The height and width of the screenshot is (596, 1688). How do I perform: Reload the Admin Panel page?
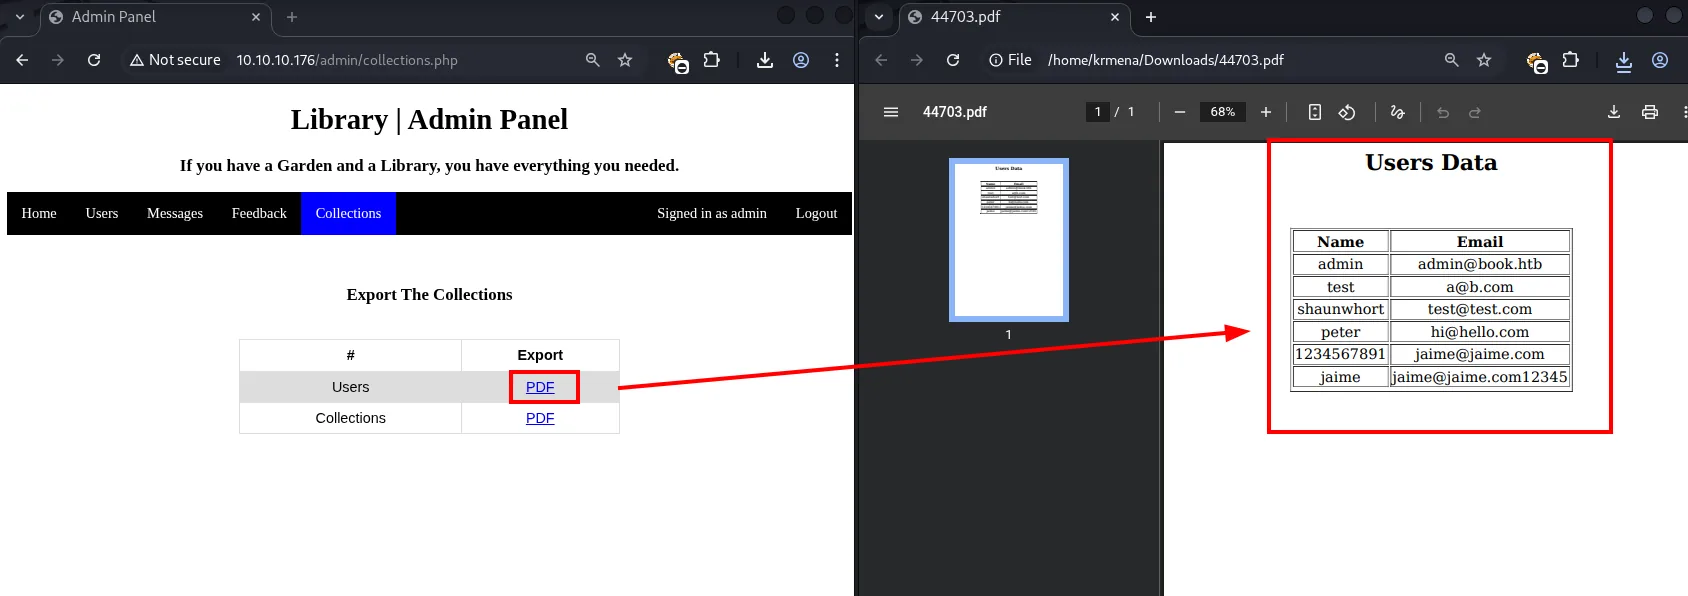(94, 60)
